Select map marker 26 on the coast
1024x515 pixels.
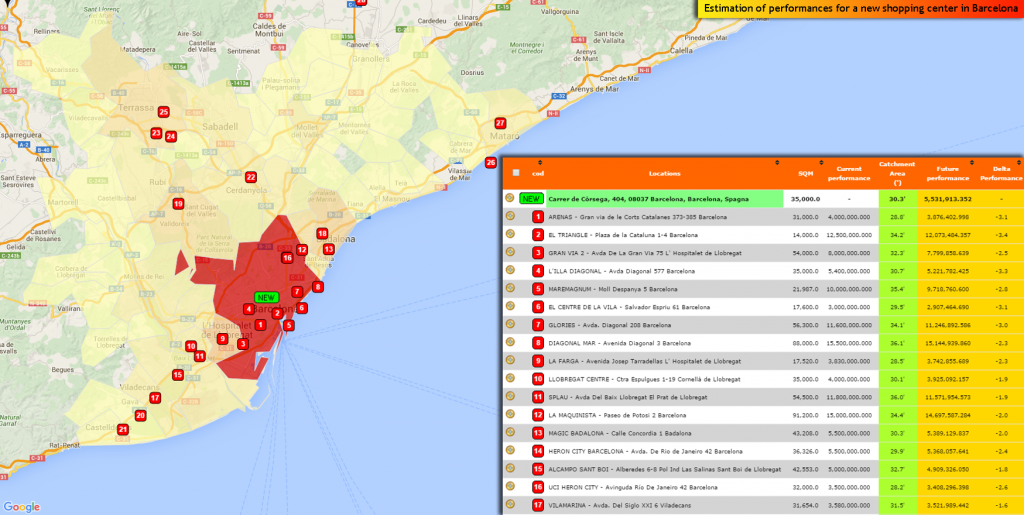click(490, 162)
